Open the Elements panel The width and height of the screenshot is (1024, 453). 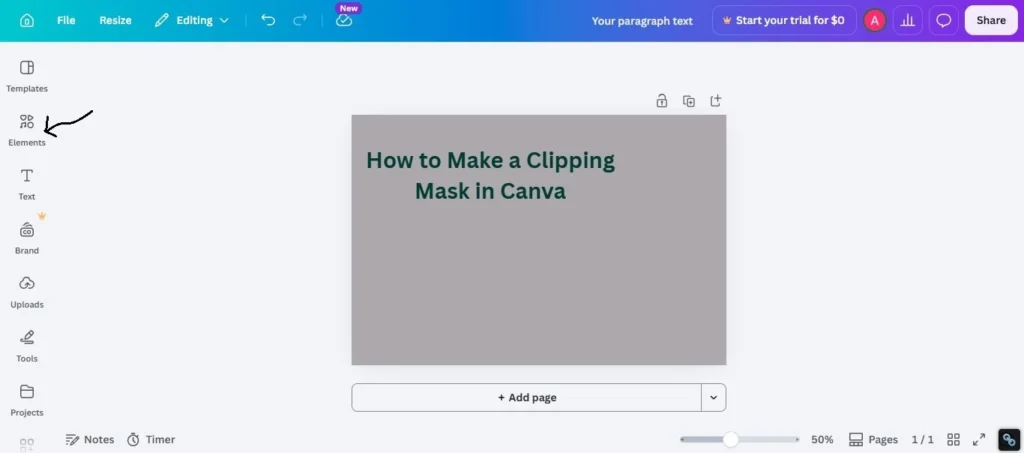click(27, 130)
